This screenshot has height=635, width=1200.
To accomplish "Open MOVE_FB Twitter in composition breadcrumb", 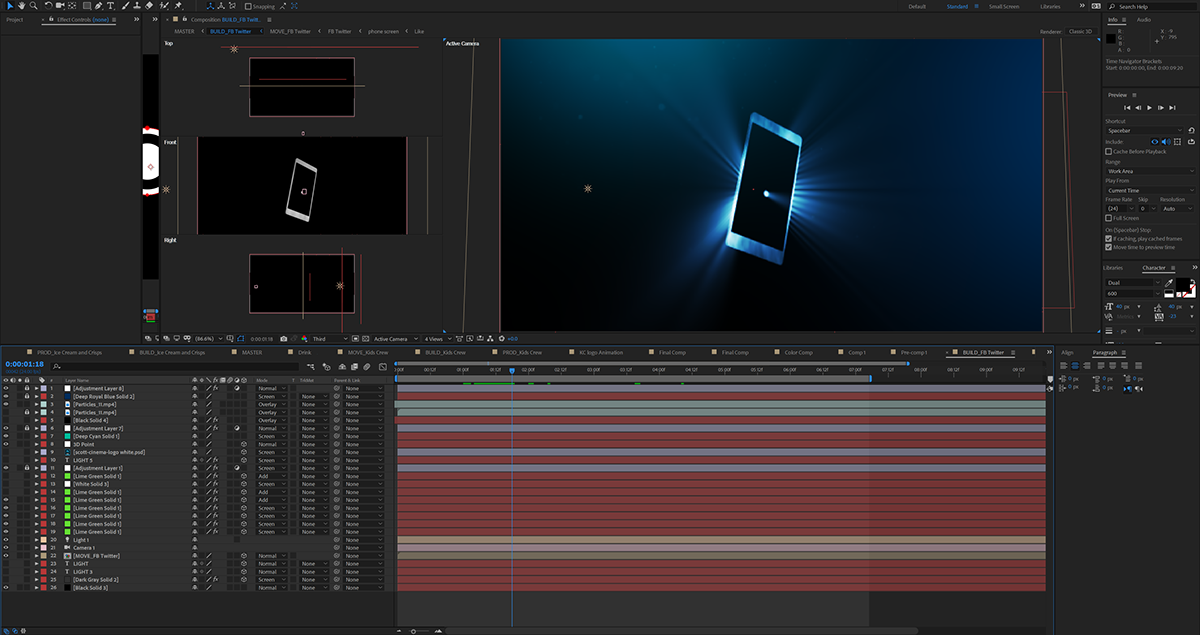I will point(290,31).
